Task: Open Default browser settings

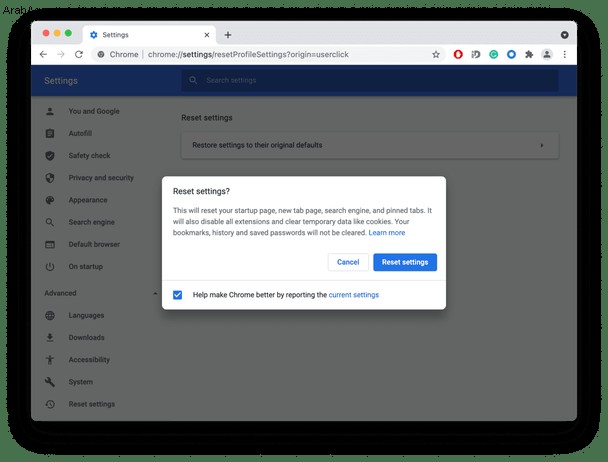Action: pos(94,244)
